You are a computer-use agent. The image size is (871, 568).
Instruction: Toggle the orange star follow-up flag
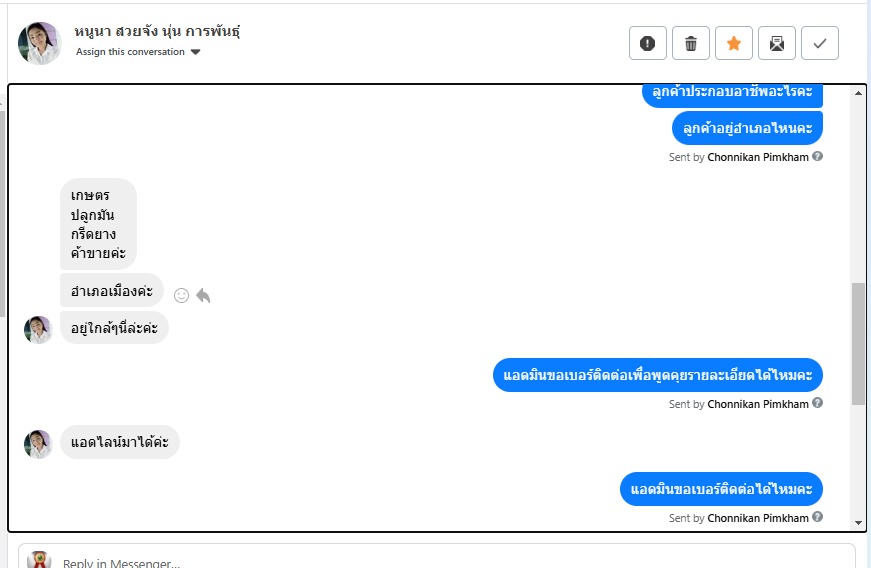(x=734, y=43)
